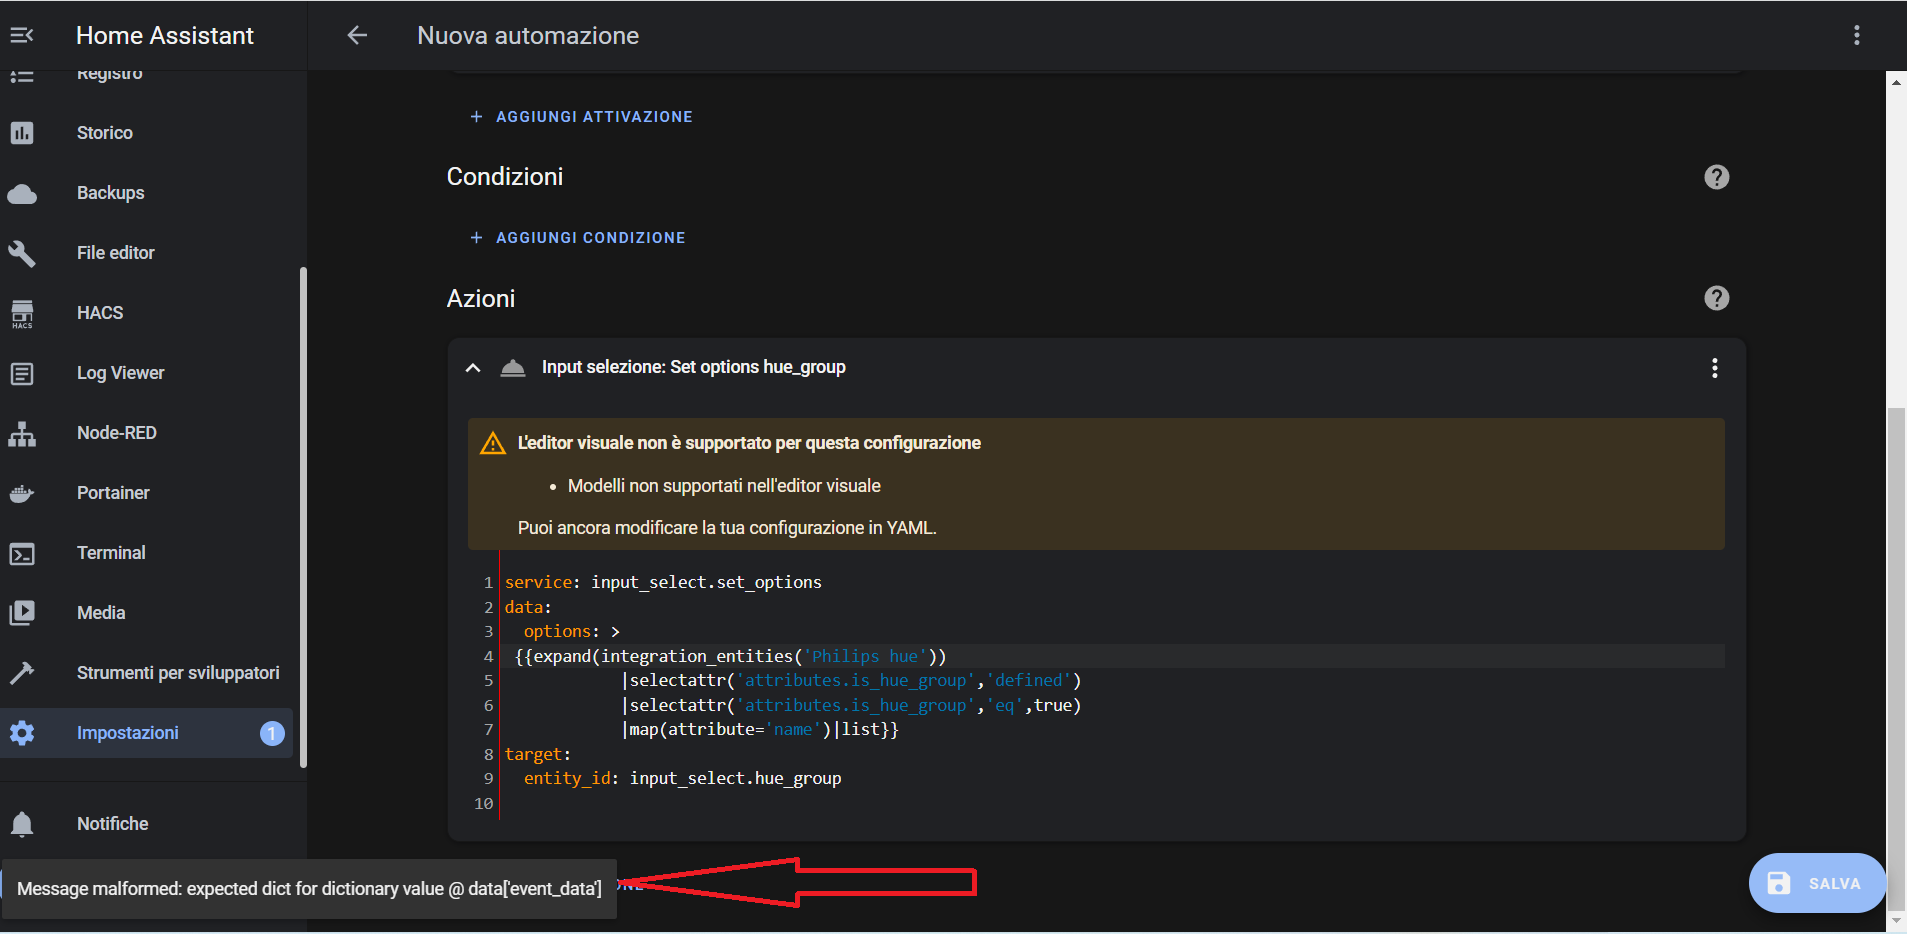The width and height of the screenshot is (1920, 934).
Task: Open Storico from the sidebar
Action: (x=104, y=132)
